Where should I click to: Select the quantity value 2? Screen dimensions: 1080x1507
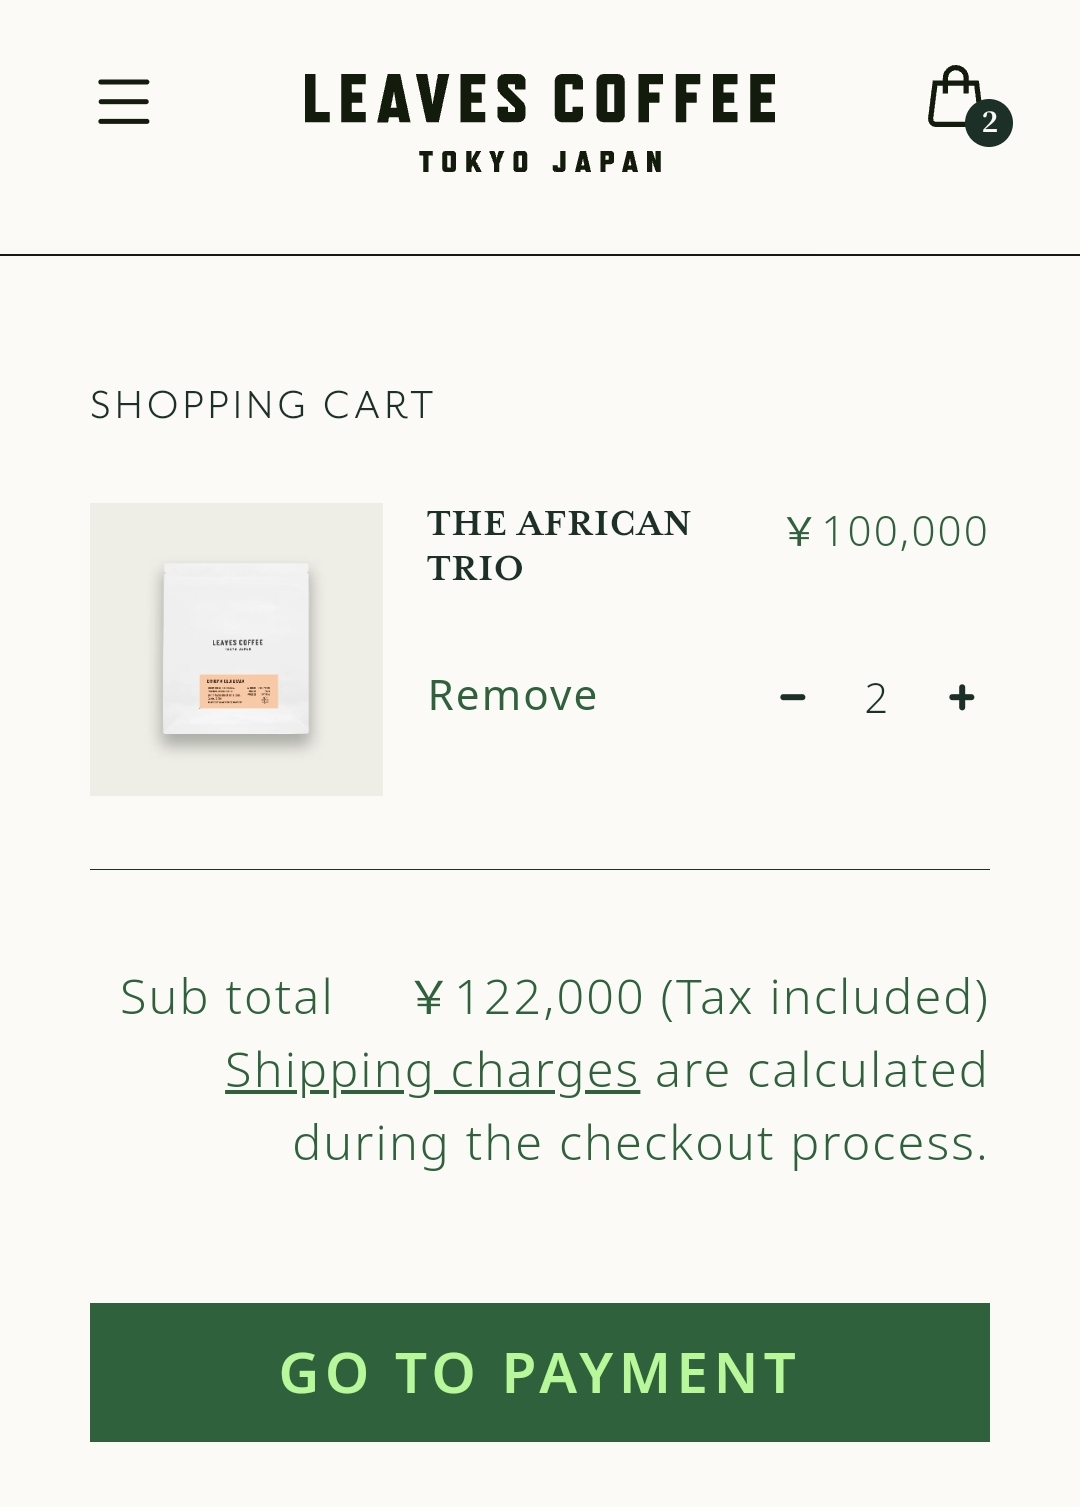876,698
